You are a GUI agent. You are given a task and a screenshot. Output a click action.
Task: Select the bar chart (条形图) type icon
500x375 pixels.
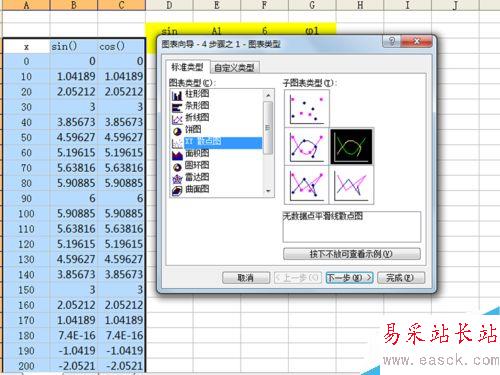(177, 107)
